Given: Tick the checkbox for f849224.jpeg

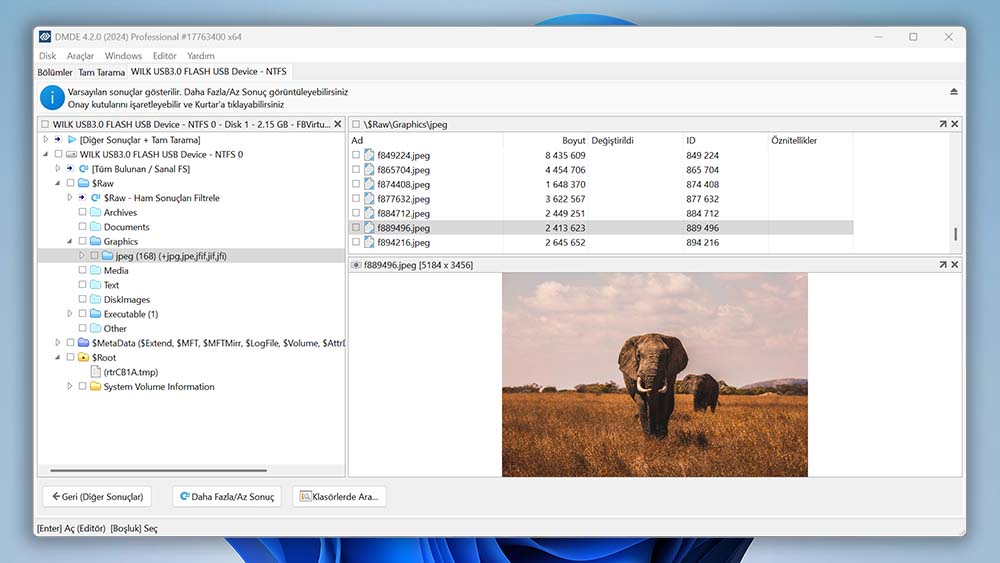Looking at the screenshot, I should pos(356,155).
